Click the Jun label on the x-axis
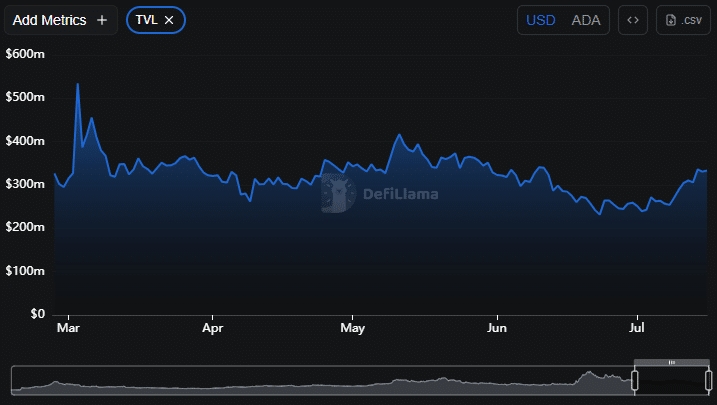This screenshot has width=717, height=405. [497, 327]
